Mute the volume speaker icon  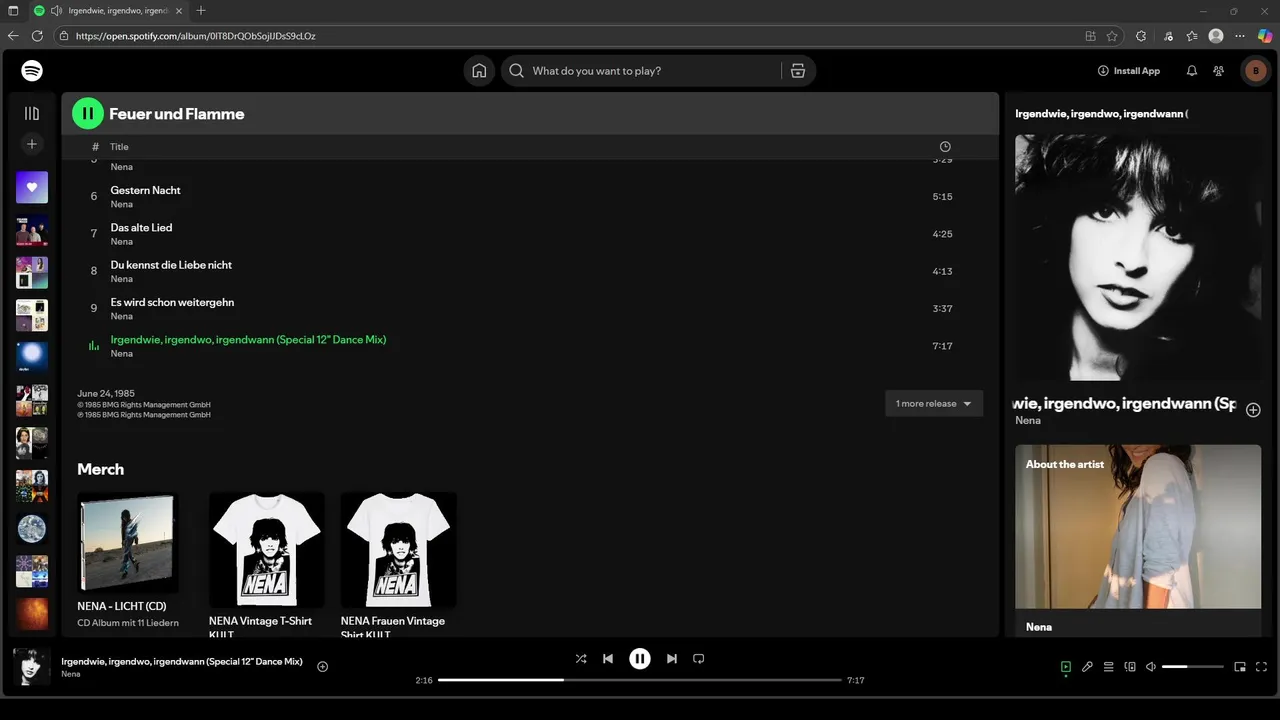pyautogui.click(x=1151, y=667)
